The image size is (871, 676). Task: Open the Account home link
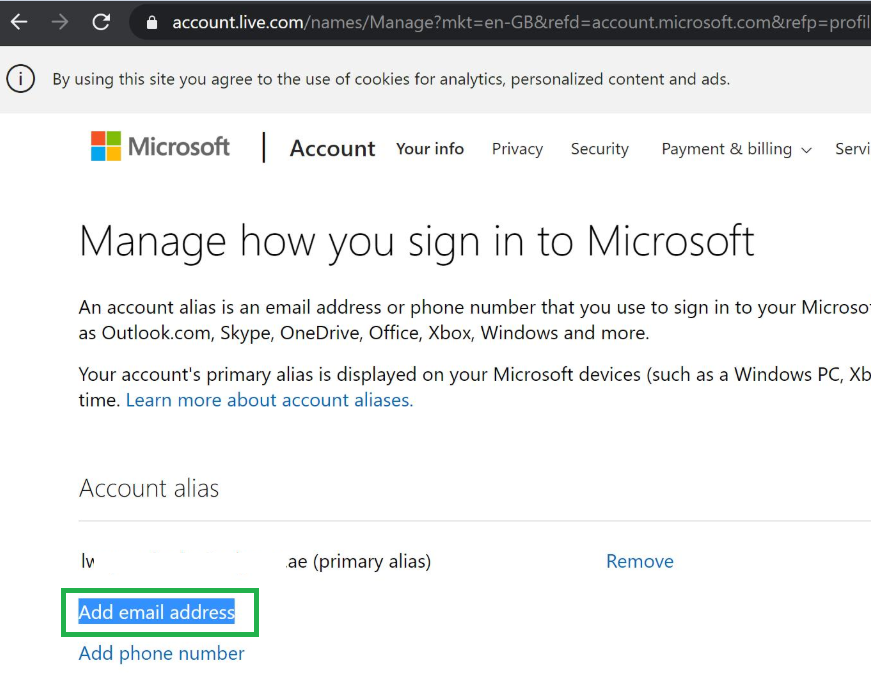[x=332, y=148]
